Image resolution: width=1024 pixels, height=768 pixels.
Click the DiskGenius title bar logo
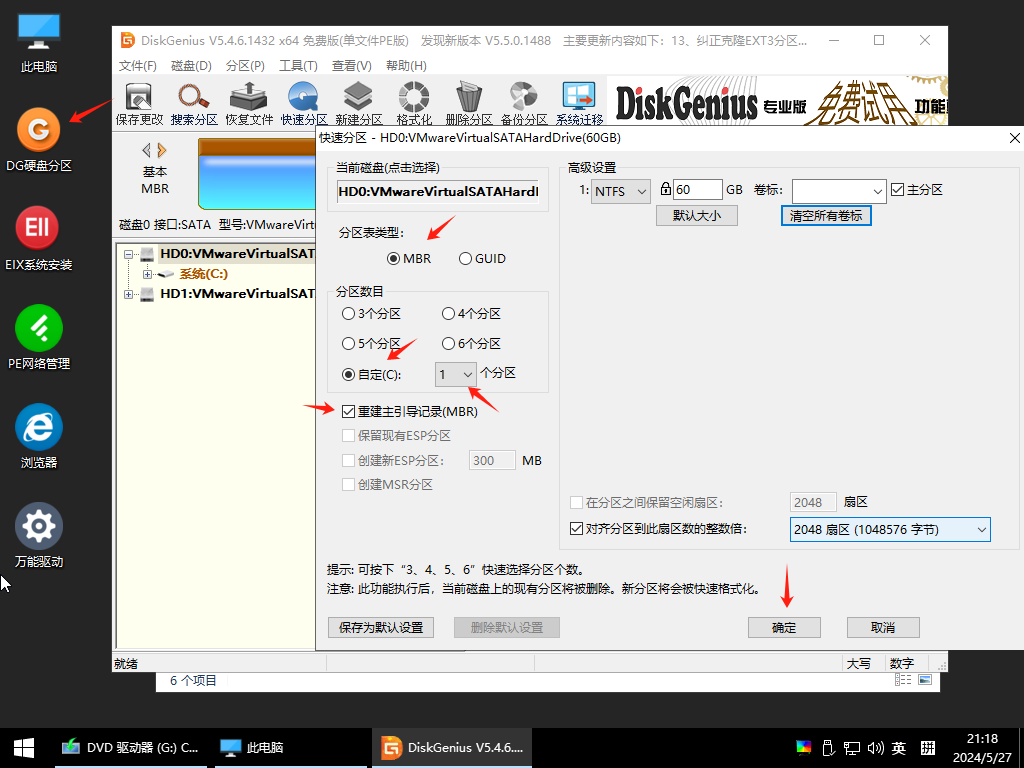(x=128, y=40)
